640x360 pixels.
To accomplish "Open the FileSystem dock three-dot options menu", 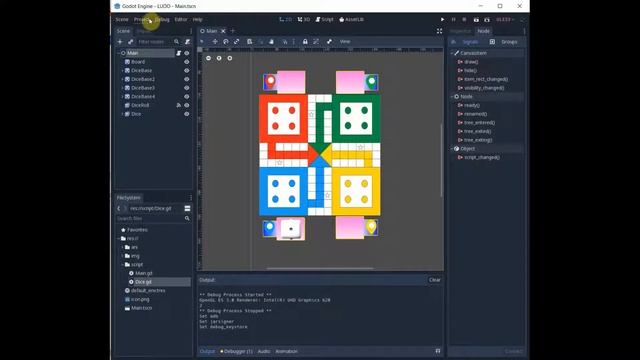I will (x=191, y=198).
